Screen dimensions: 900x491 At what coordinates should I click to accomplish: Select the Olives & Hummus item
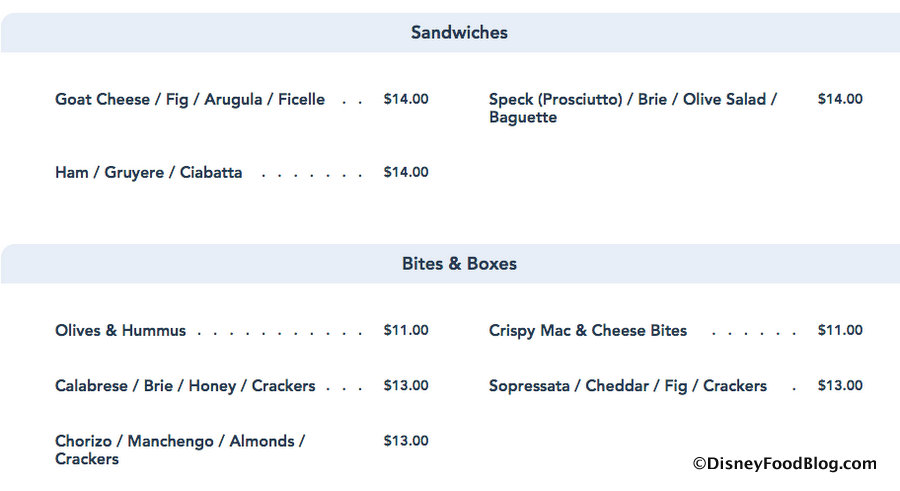coord(121,331)
